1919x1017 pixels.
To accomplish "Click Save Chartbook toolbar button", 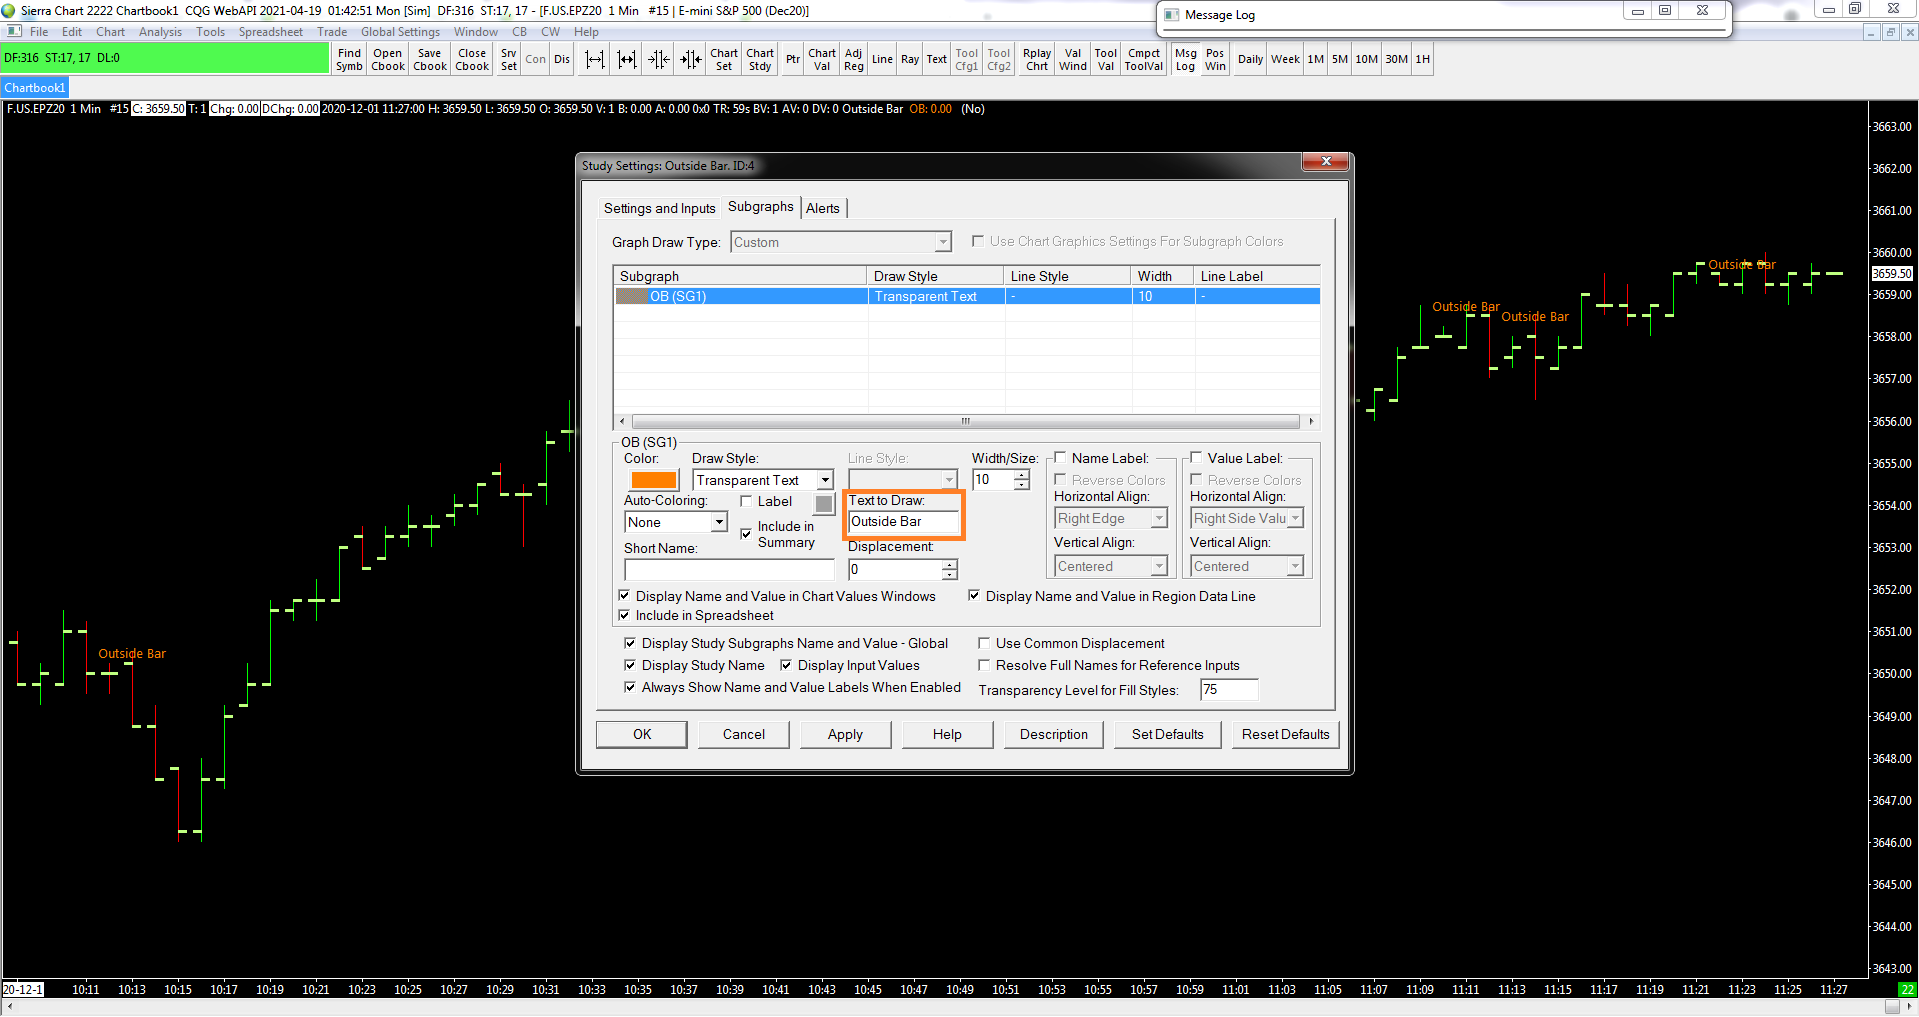I will click(430, 60).
